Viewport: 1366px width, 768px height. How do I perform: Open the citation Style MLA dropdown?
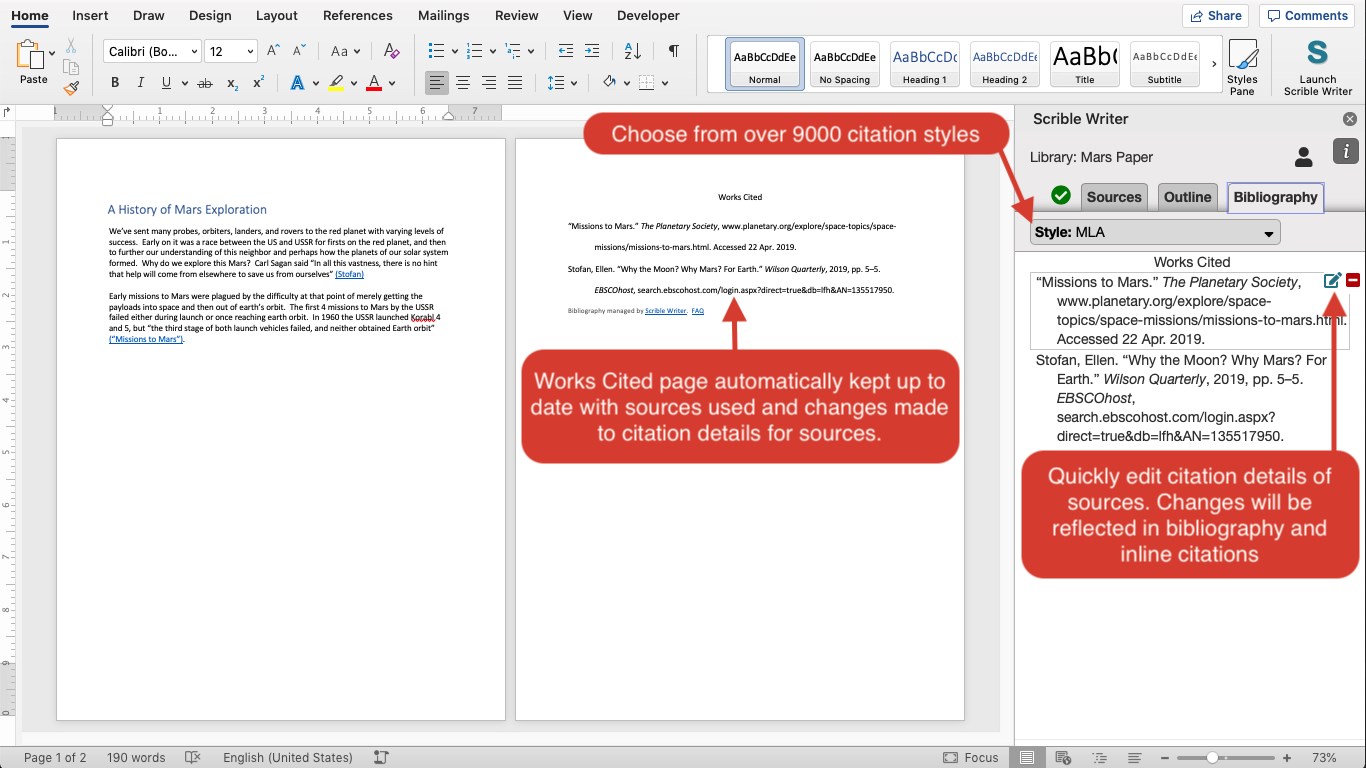tap(1155, 233)
